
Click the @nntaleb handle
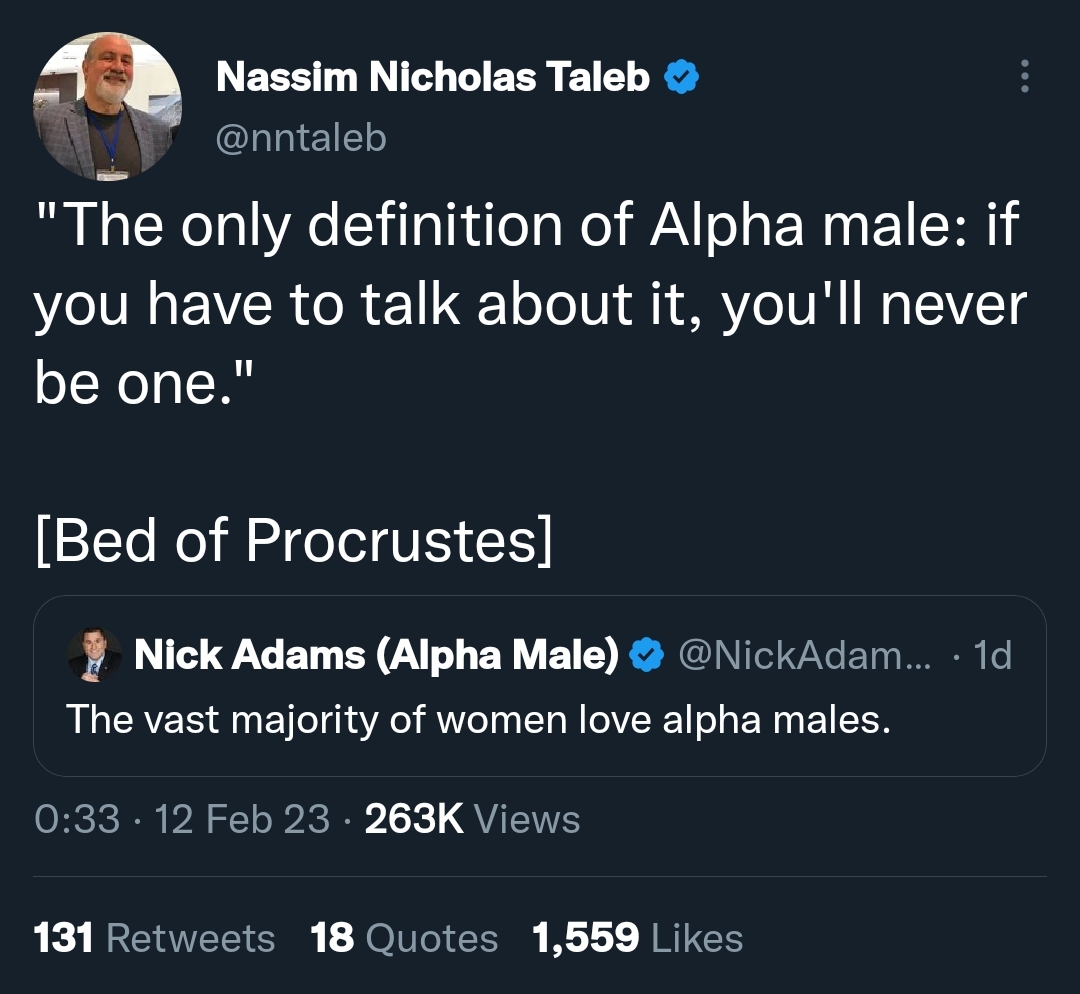[301, 137]
